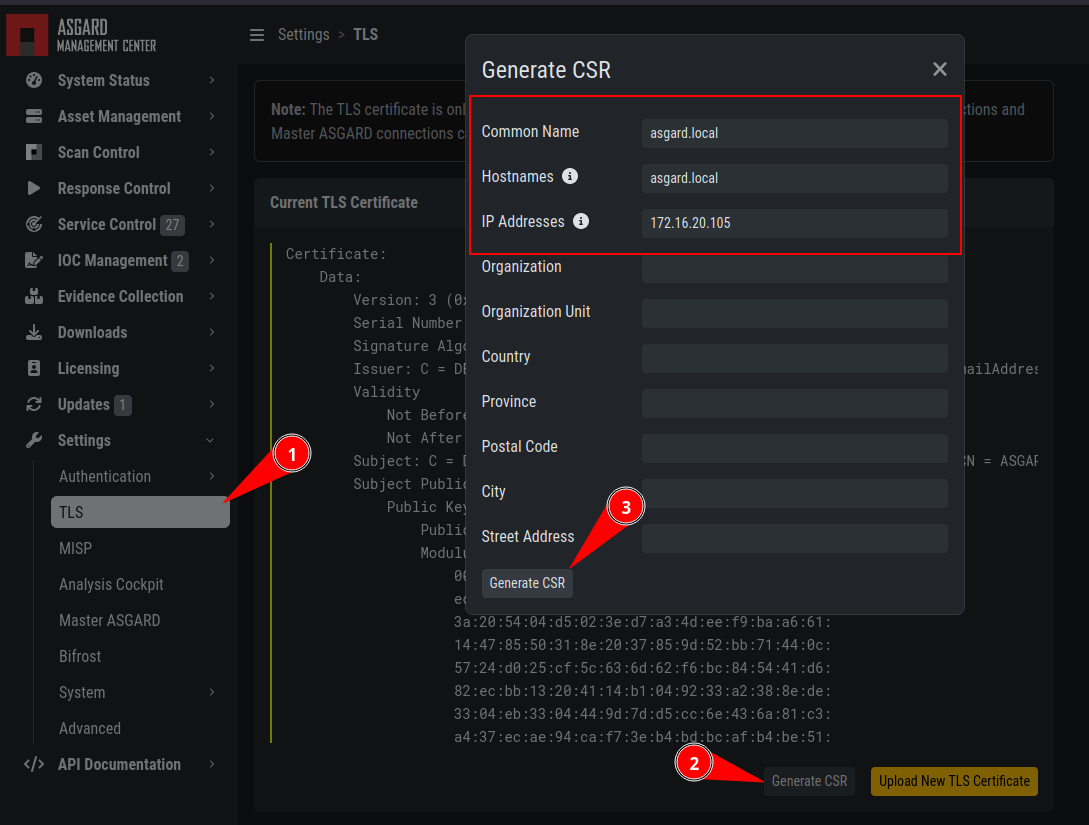Toggle the hamburger menu icon

tap(257, 35)
